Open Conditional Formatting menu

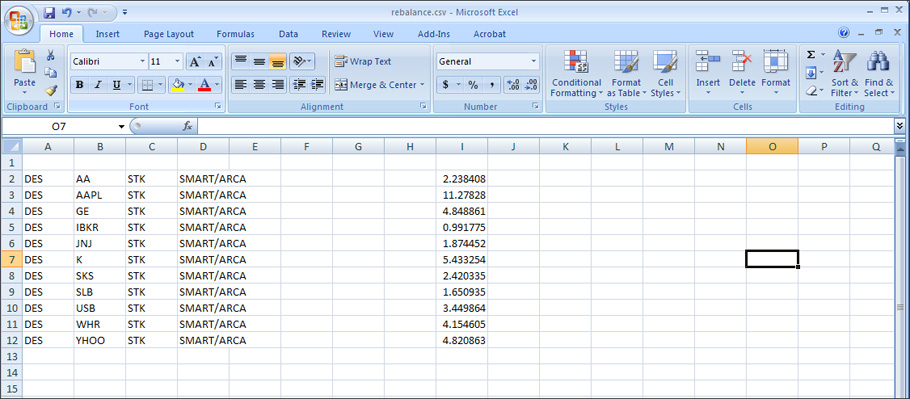576,74
